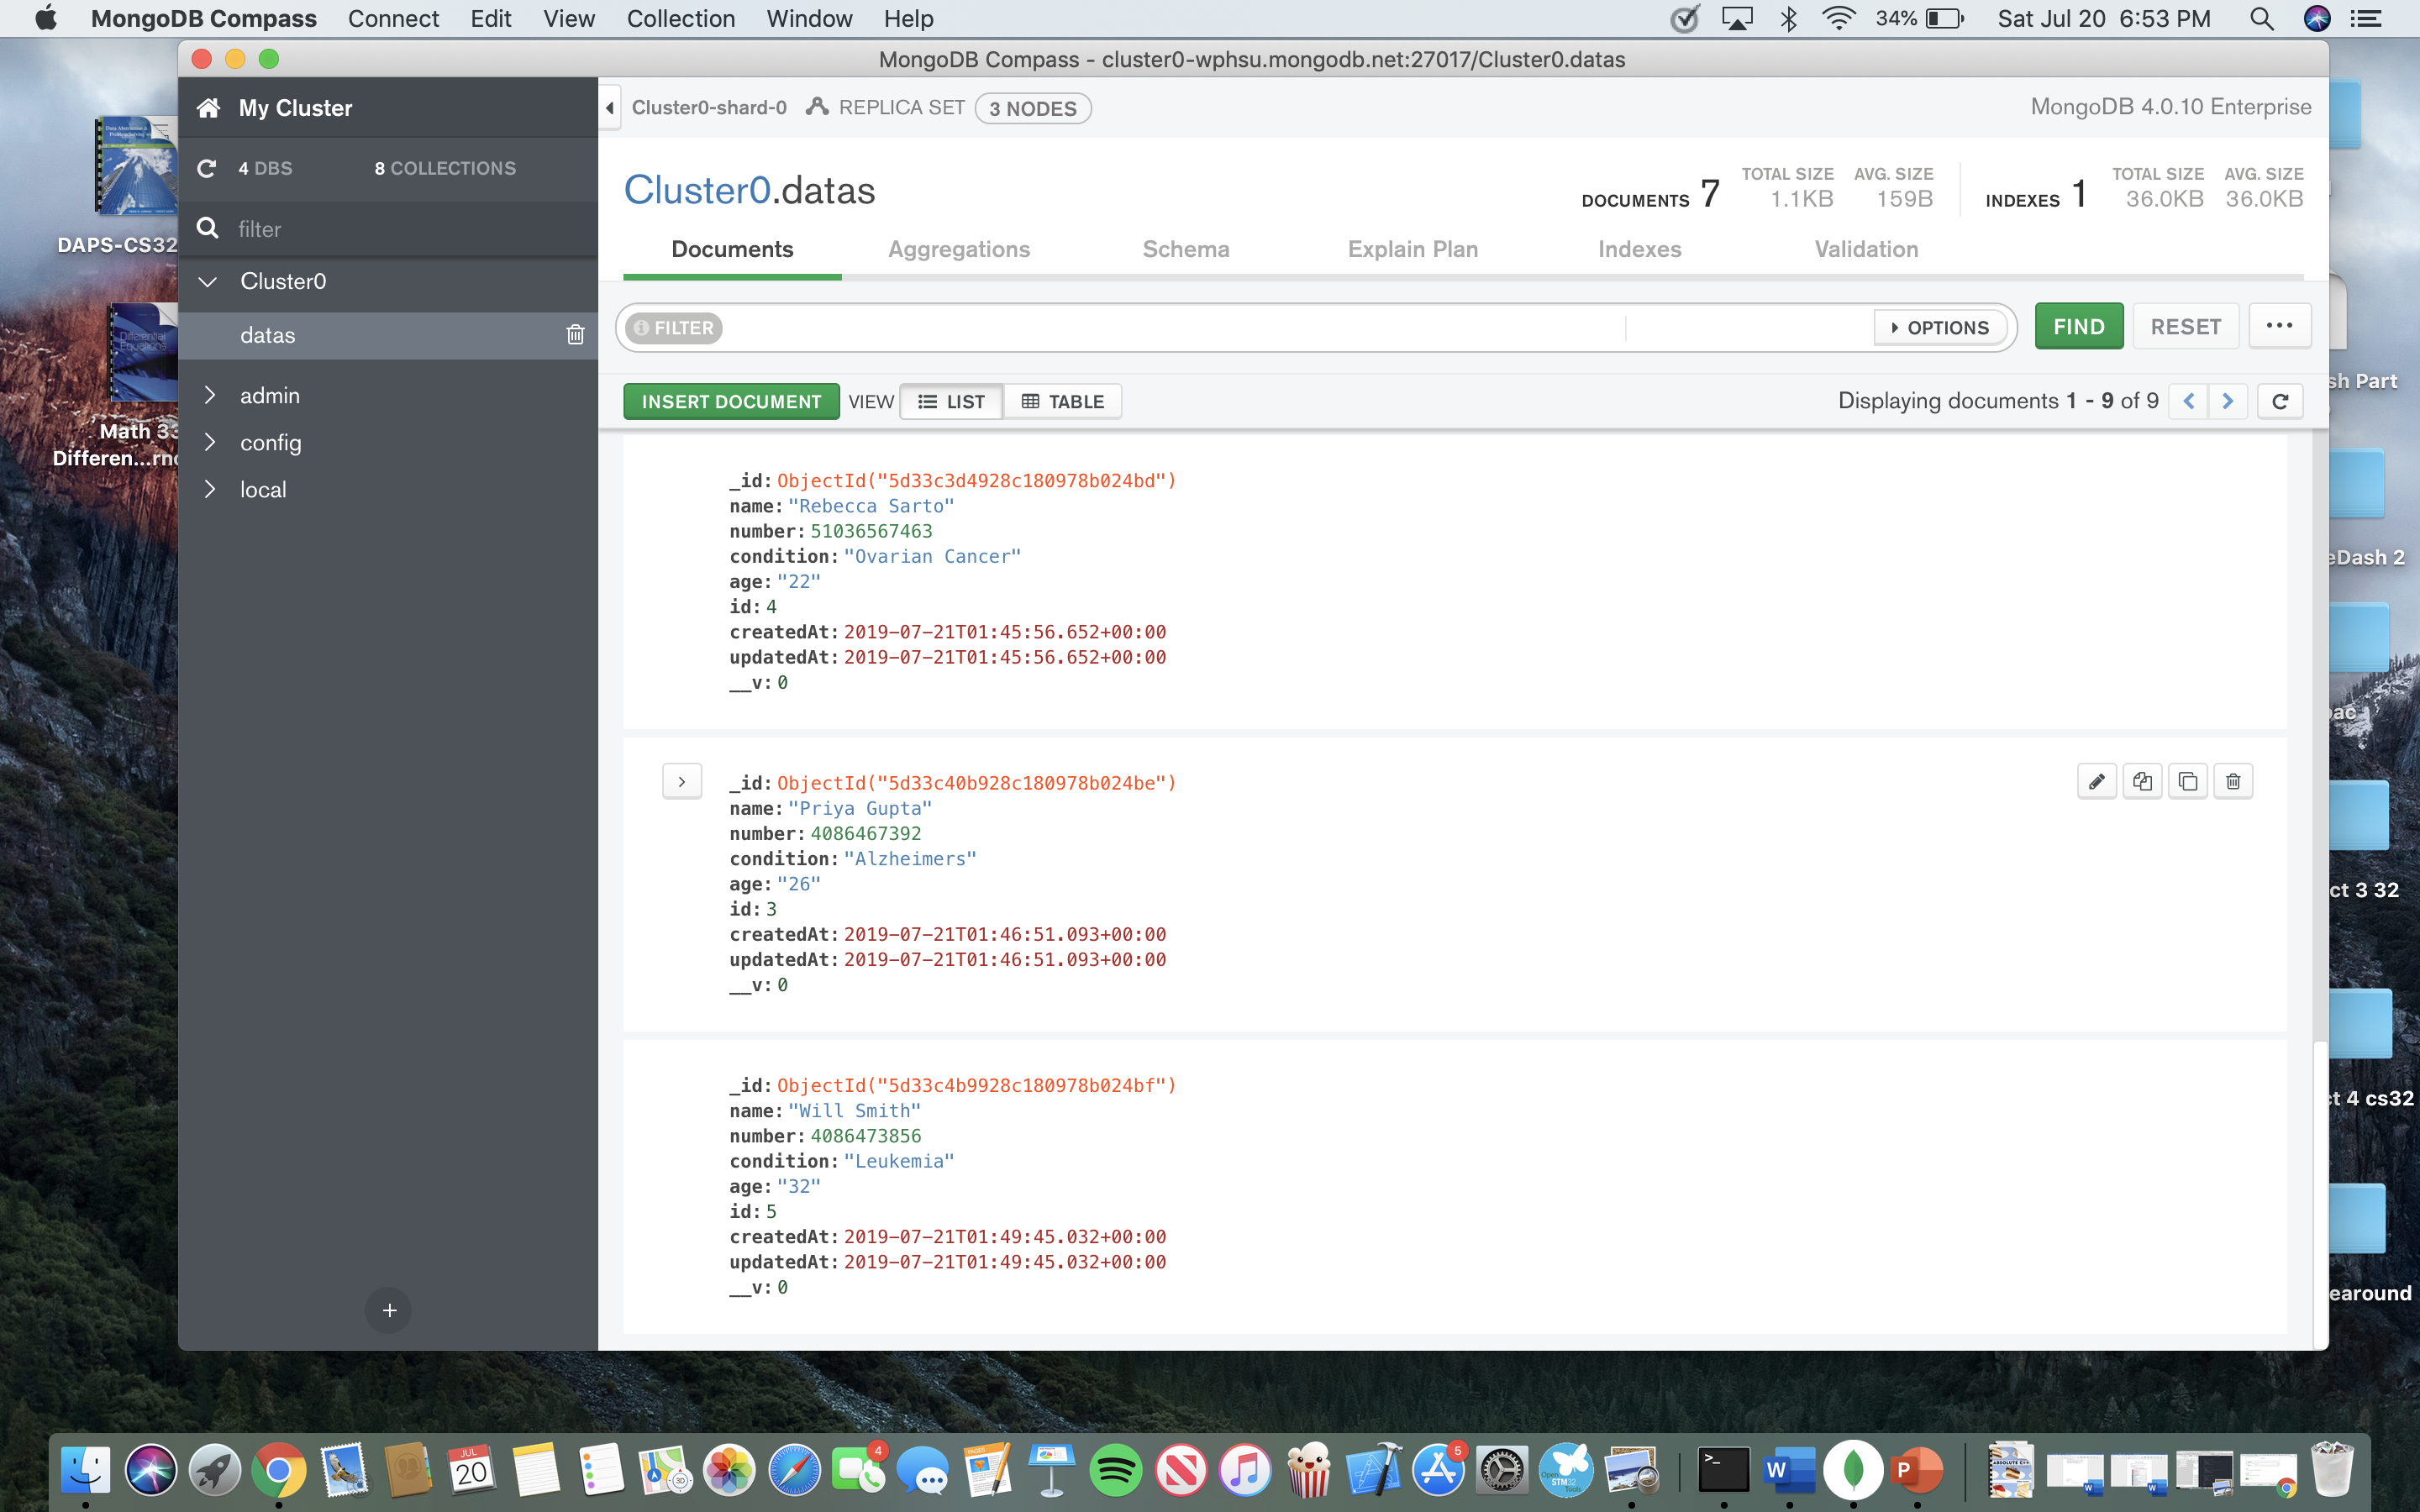The height and width of the screenshot is (1512, 2420).
Task: Click the clone document icon
Action: tap(2188, 781)
